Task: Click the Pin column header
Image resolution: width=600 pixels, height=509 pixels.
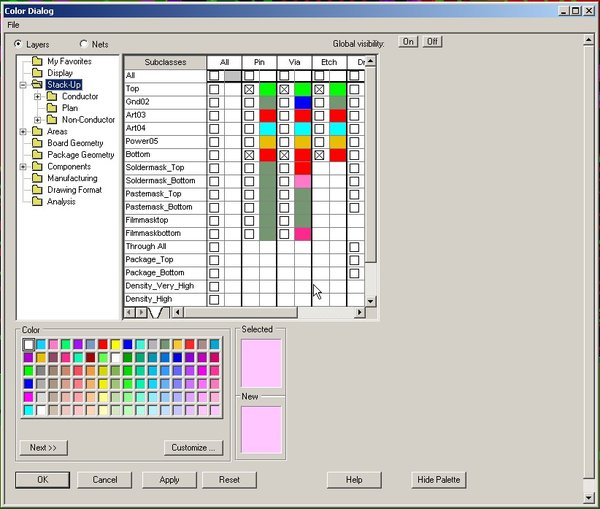Action: [x=259, y=62]
